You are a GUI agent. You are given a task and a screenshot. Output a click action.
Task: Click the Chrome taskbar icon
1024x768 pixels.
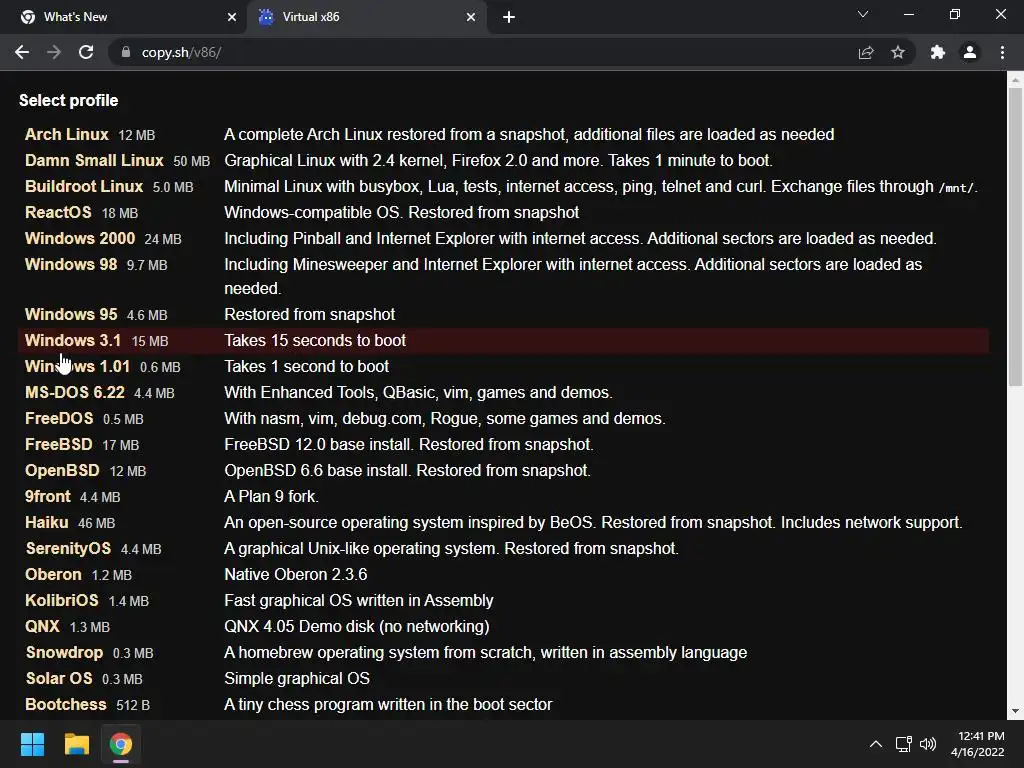coord(121,744)
